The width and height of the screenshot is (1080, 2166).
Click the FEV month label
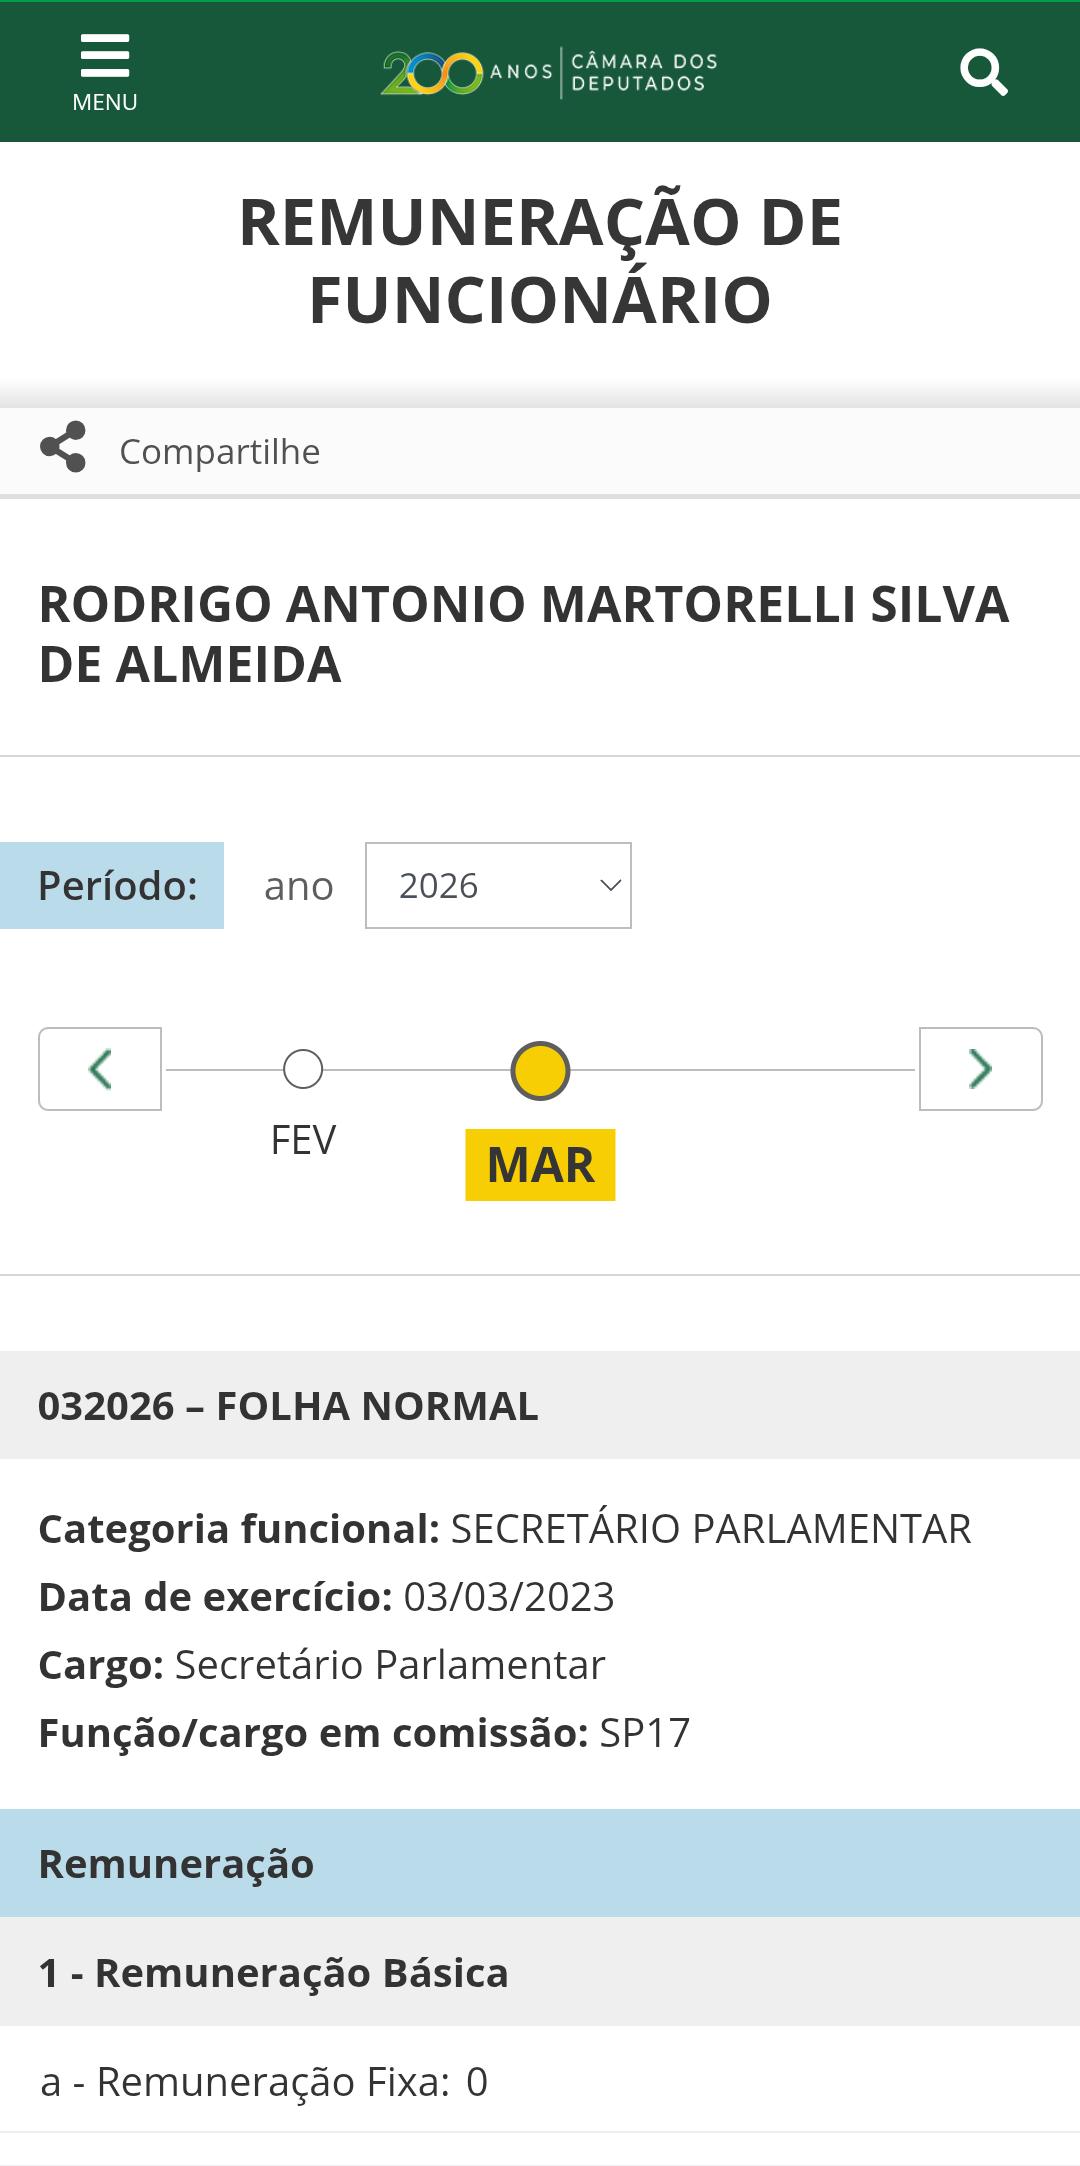tap(303, 1140)
